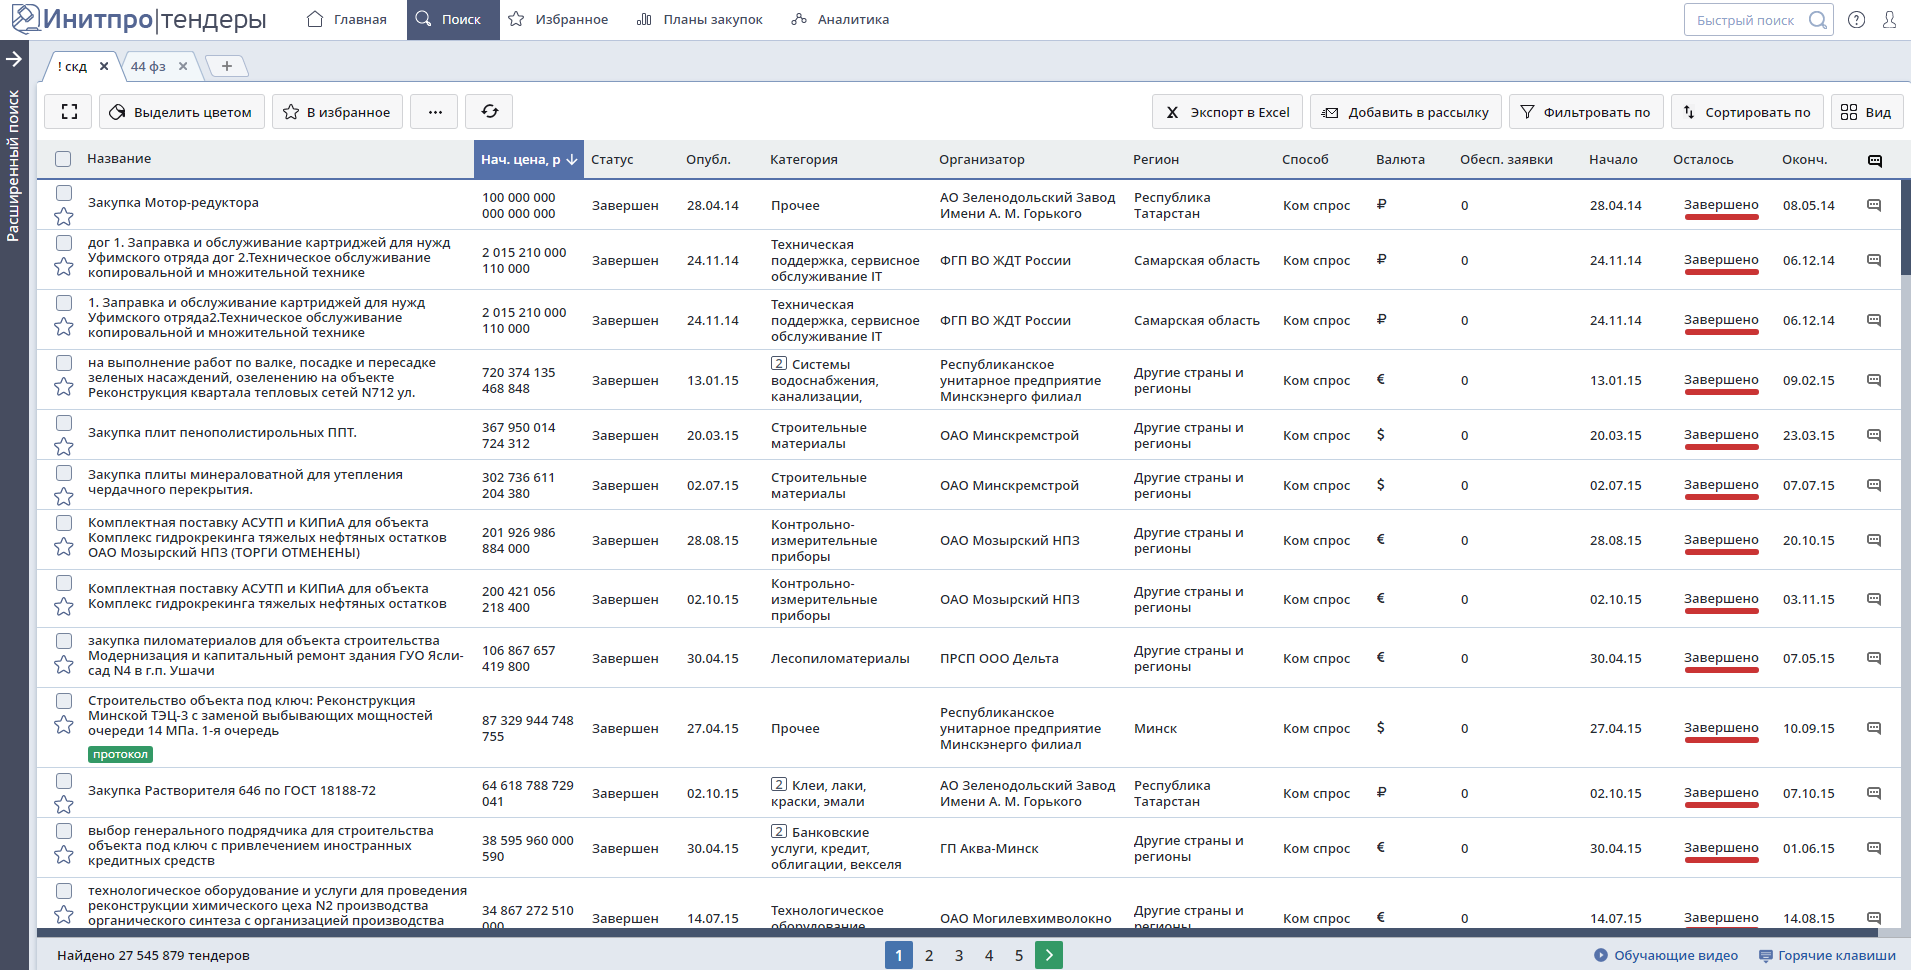The height and width of the screenshot is (970, 1911).
Task: Expand the '2' category badge for Клеи, лаки
Action: [779, 785]
